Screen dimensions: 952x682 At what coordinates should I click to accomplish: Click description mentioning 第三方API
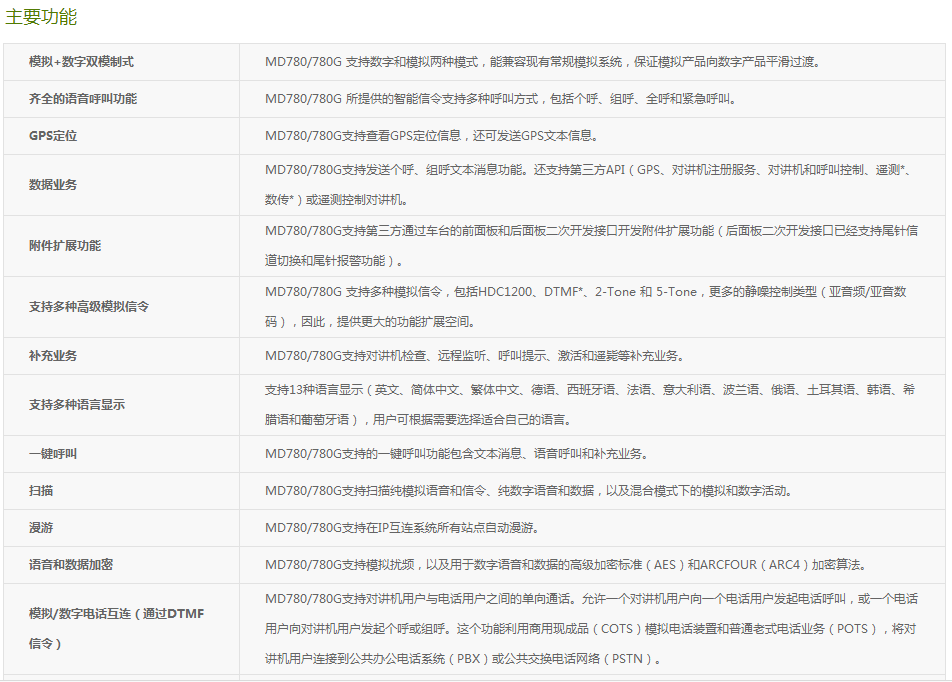pyautogui.click(x=588, y=185)
